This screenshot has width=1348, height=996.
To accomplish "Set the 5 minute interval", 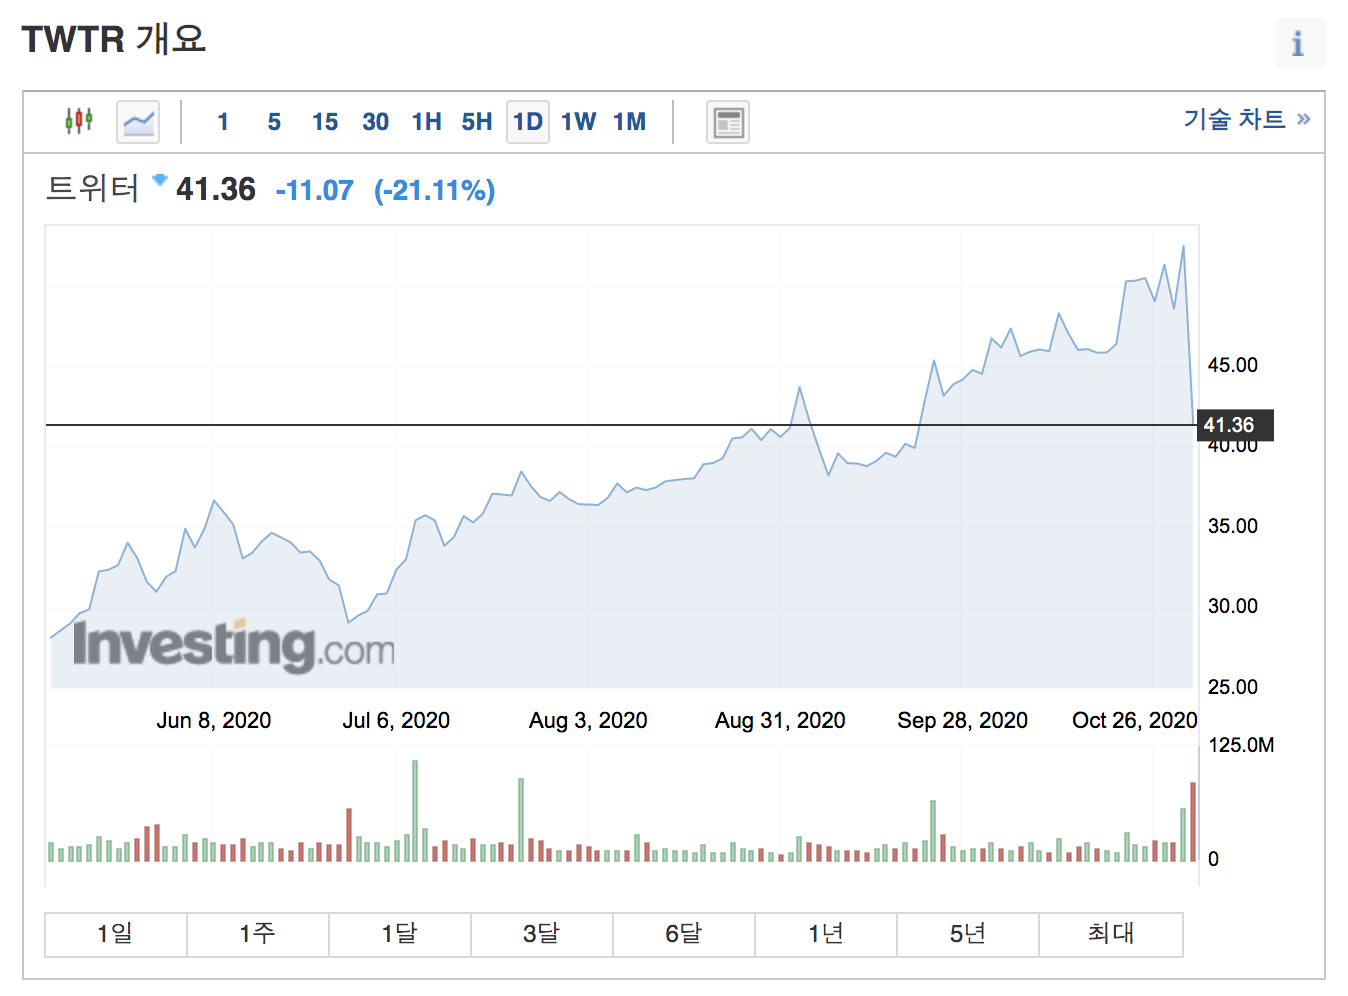I will pyautogui.click(x=274, y=122).
